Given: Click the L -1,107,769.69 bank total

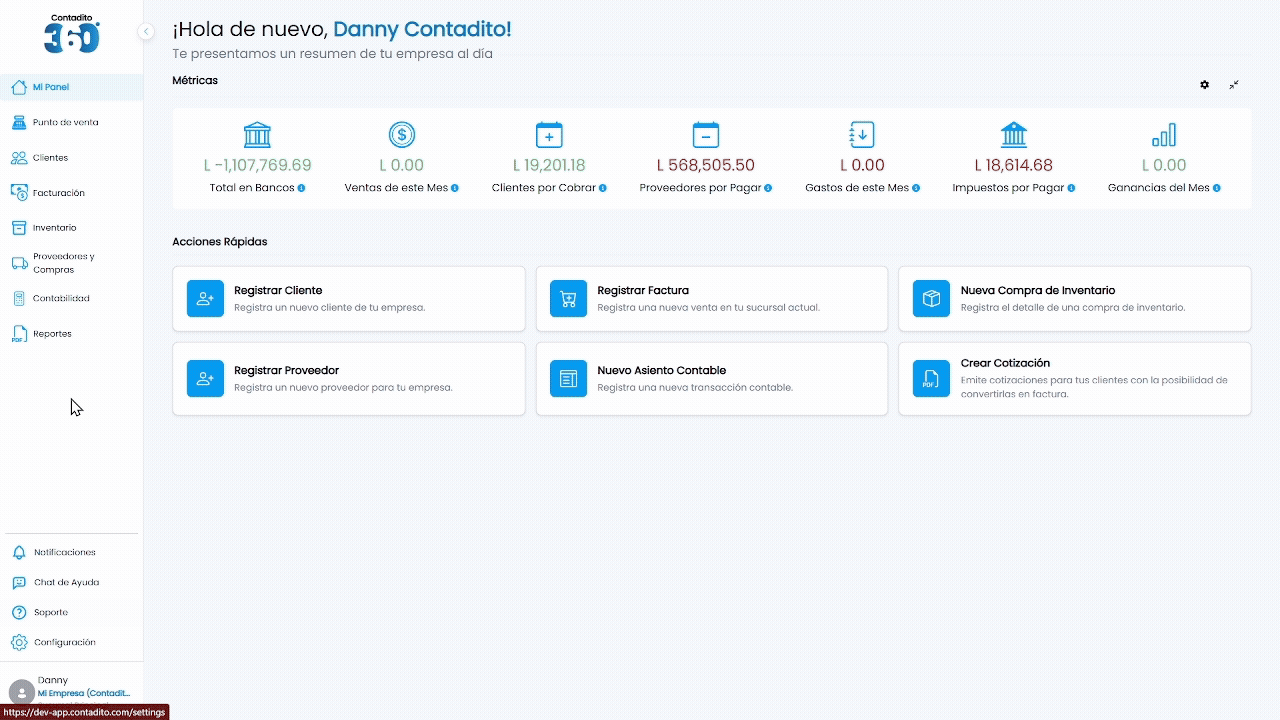Looking at the screenshot, I should 257,165.
